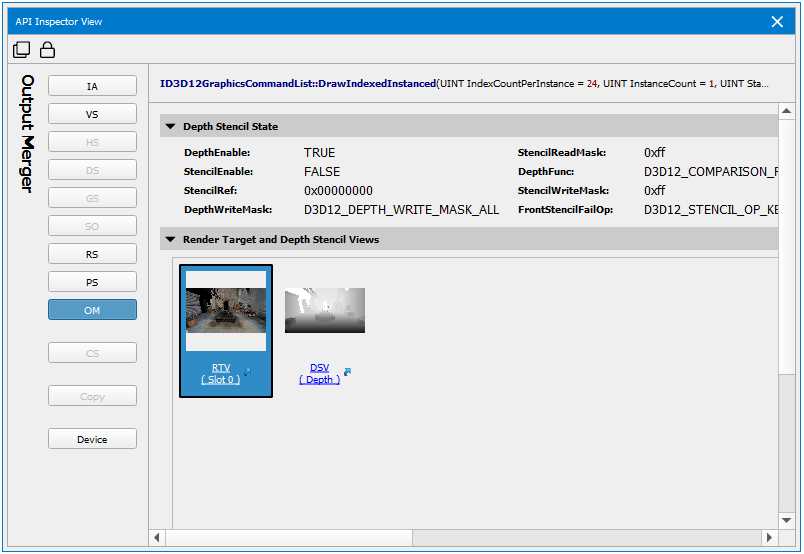Click the horizontal scrollbar's left arrow
The height and width of the screenshot is (554, 804).
(x=157, y=537)
